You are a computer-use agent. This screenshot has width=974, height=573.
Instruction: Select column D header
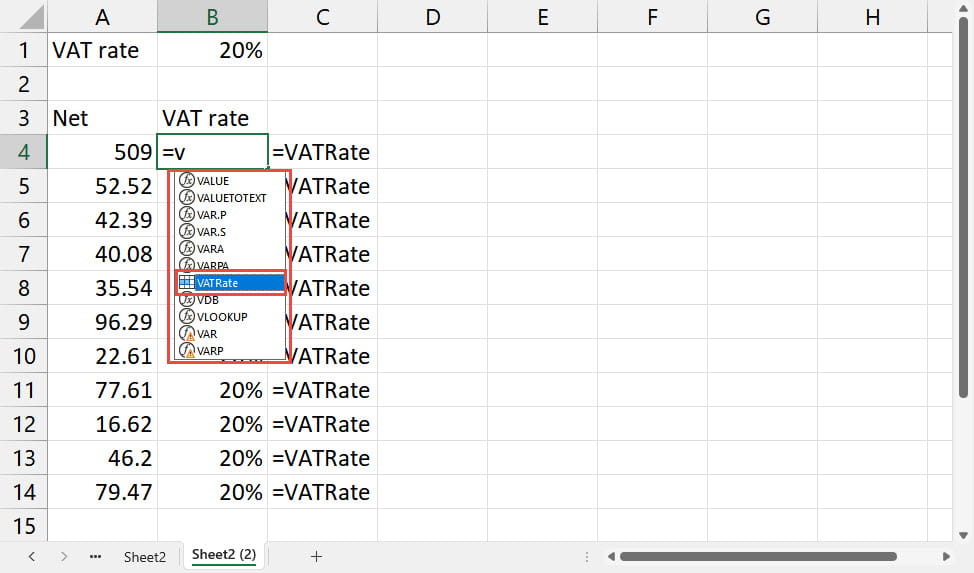tap(432, 17)
